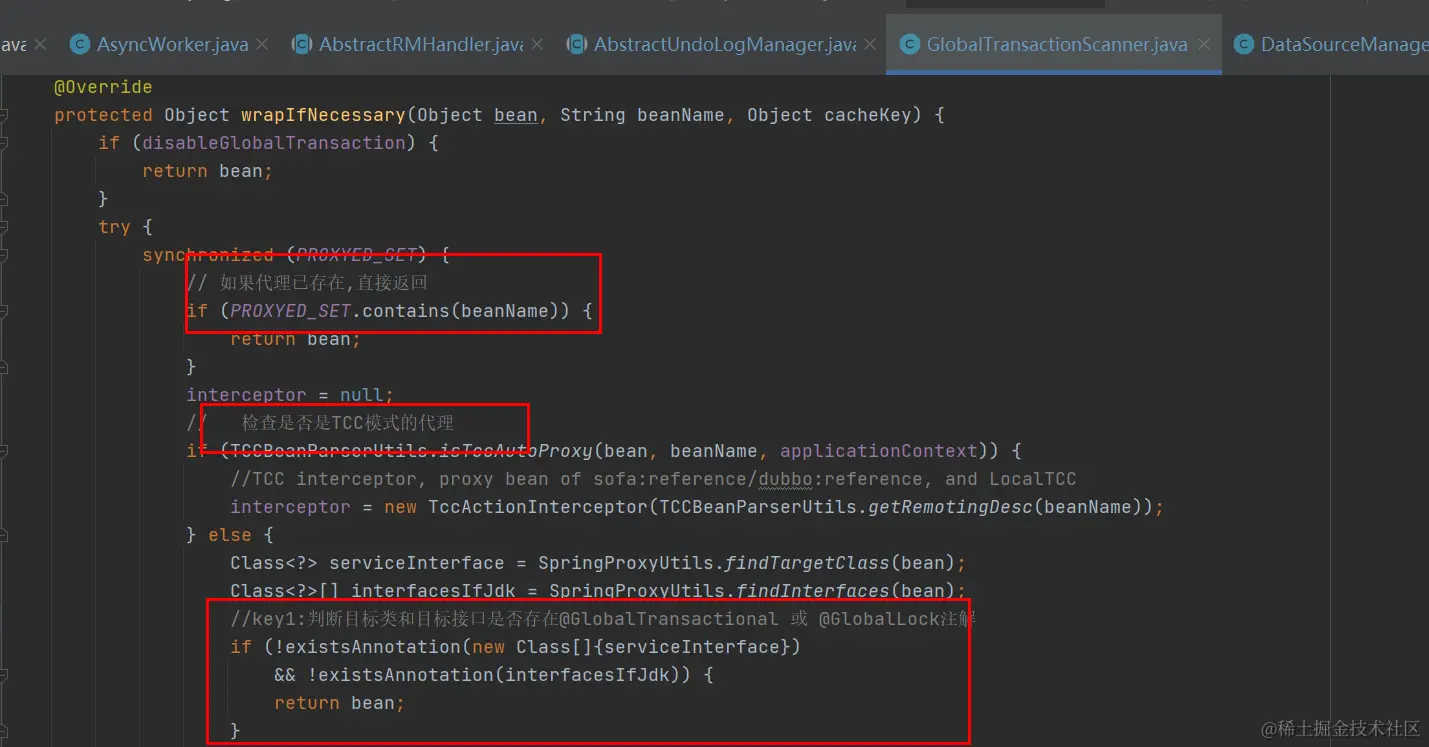Image resolution: width=1429 pixels, height=747 pixels.
Task: Click the '//key1' @GlobalTransactional comment line
Action: pos(603,619)
